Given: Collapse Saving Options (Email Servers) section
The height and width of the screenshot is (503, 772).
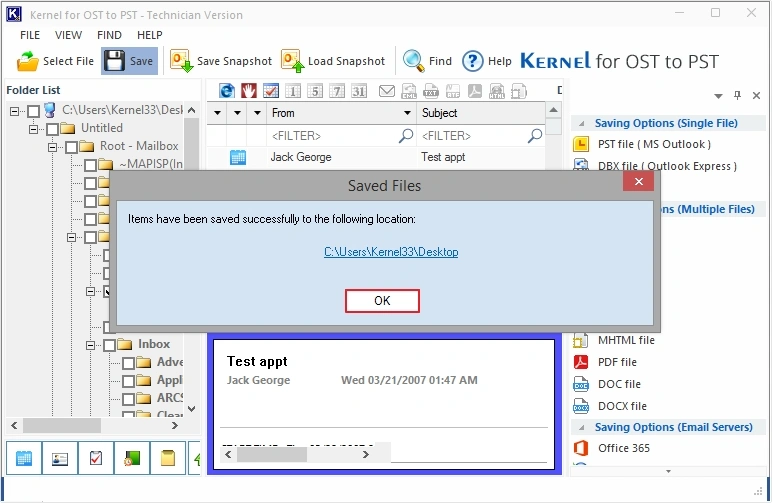Looking at the screenshot, I should pyautogui.click(x=581, y=427).
